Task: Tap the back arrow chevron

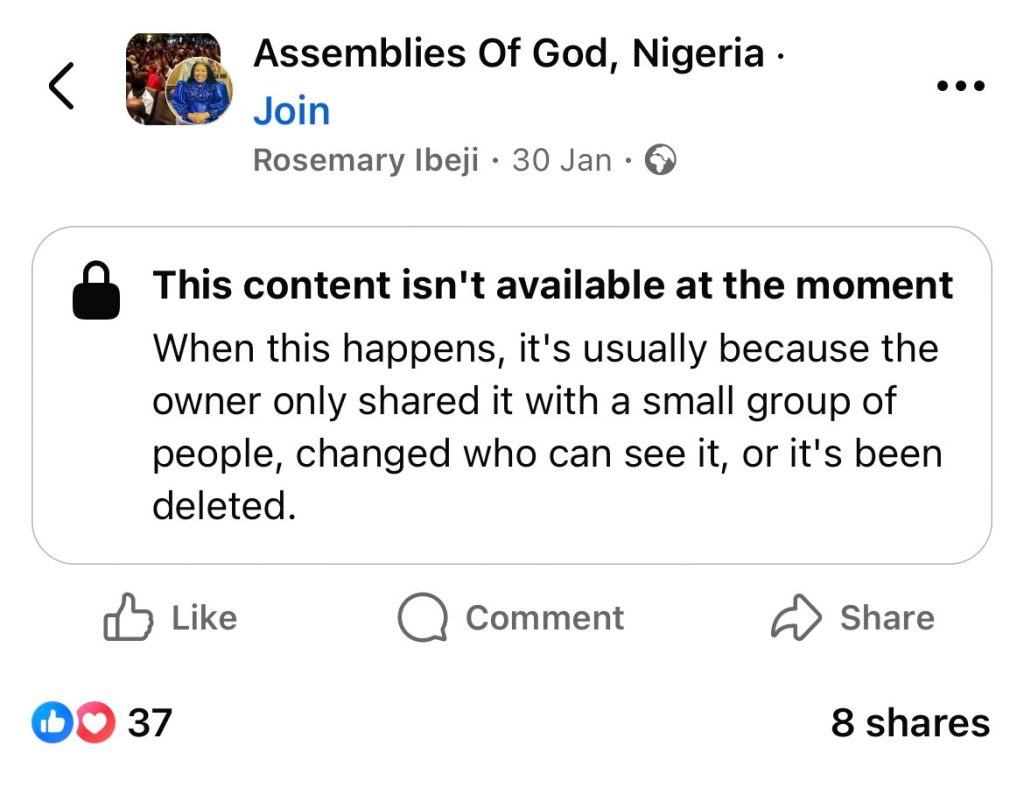Action: (x=62, y=85)
